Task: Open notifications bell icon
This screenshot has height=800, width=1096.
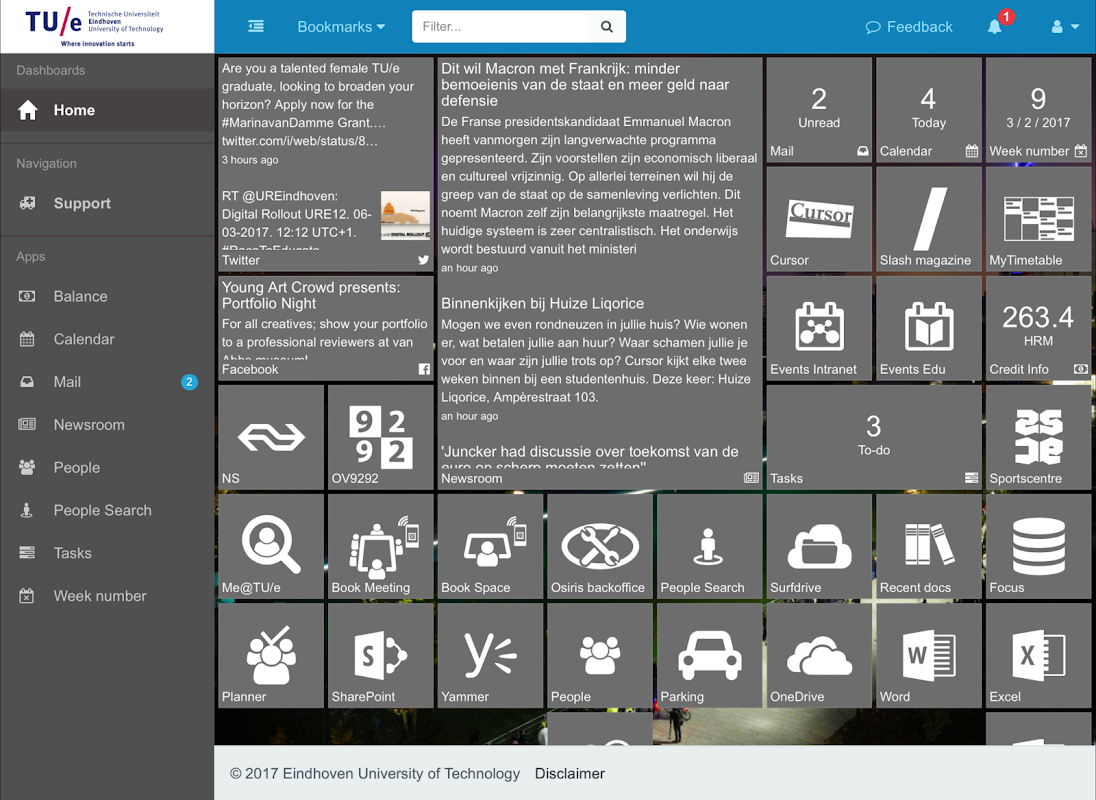Action: coord(995,27)
